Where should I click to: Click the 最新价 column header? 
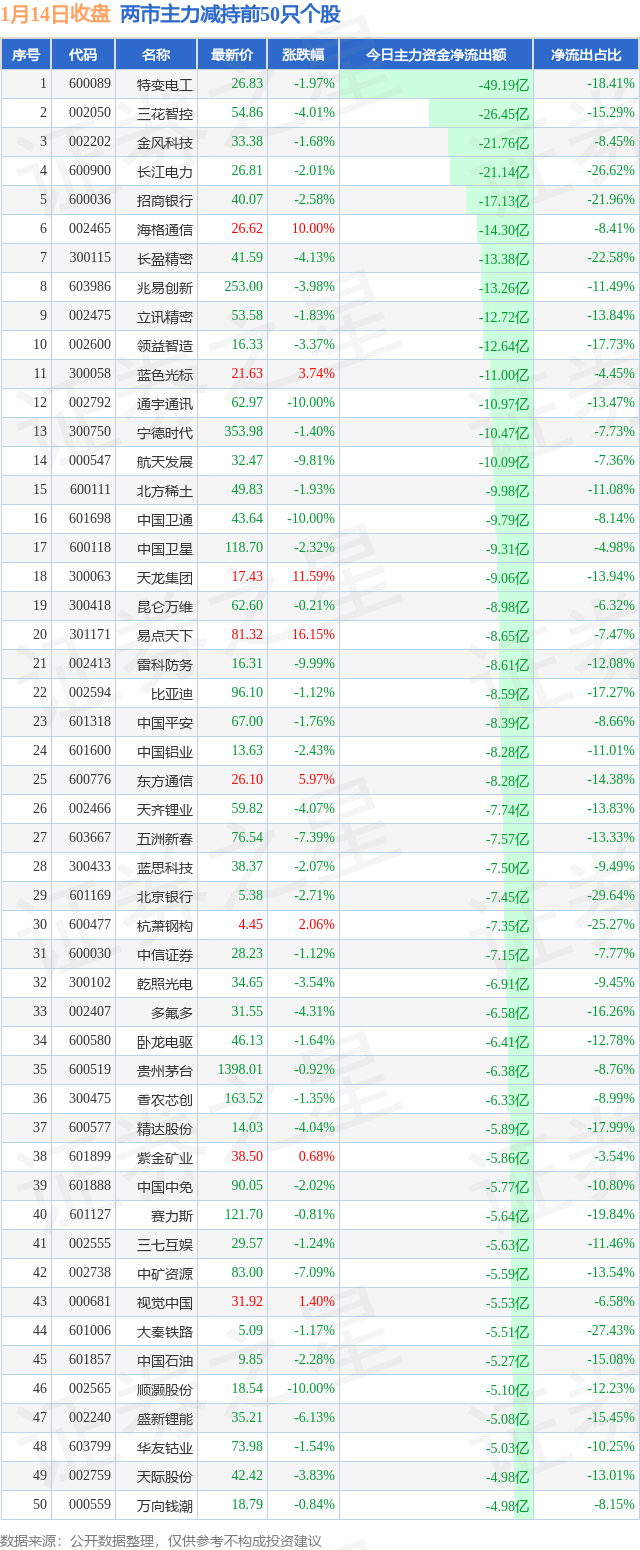pyautogui.click(x=232, y=55)
